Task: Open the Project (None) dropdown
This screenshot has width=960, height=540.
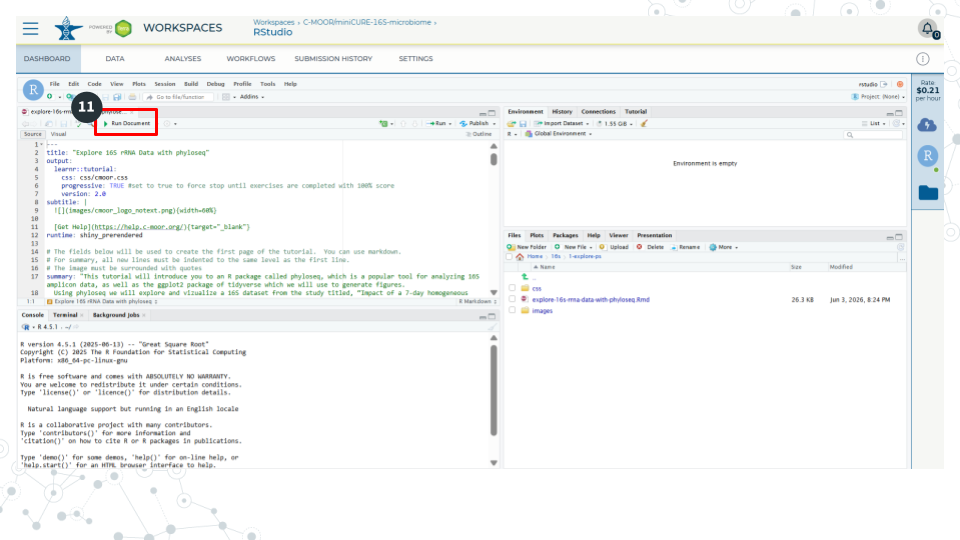Action: (878, 97)
